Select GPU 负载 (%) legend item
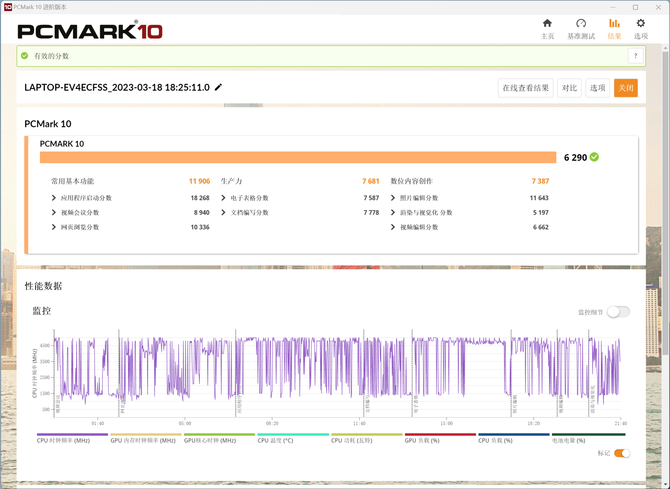This screenshot has width=670, height=489. pos(440,438)
